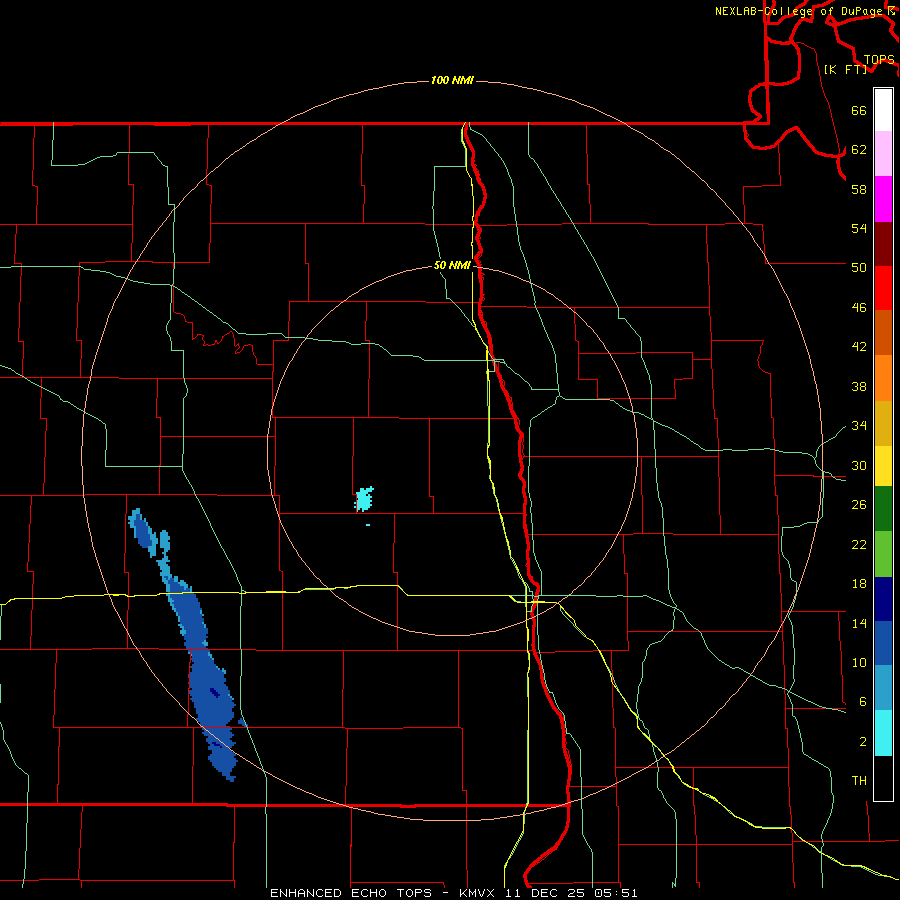
Task: Click the cyan echo blob near radar center
Action: 364,499
